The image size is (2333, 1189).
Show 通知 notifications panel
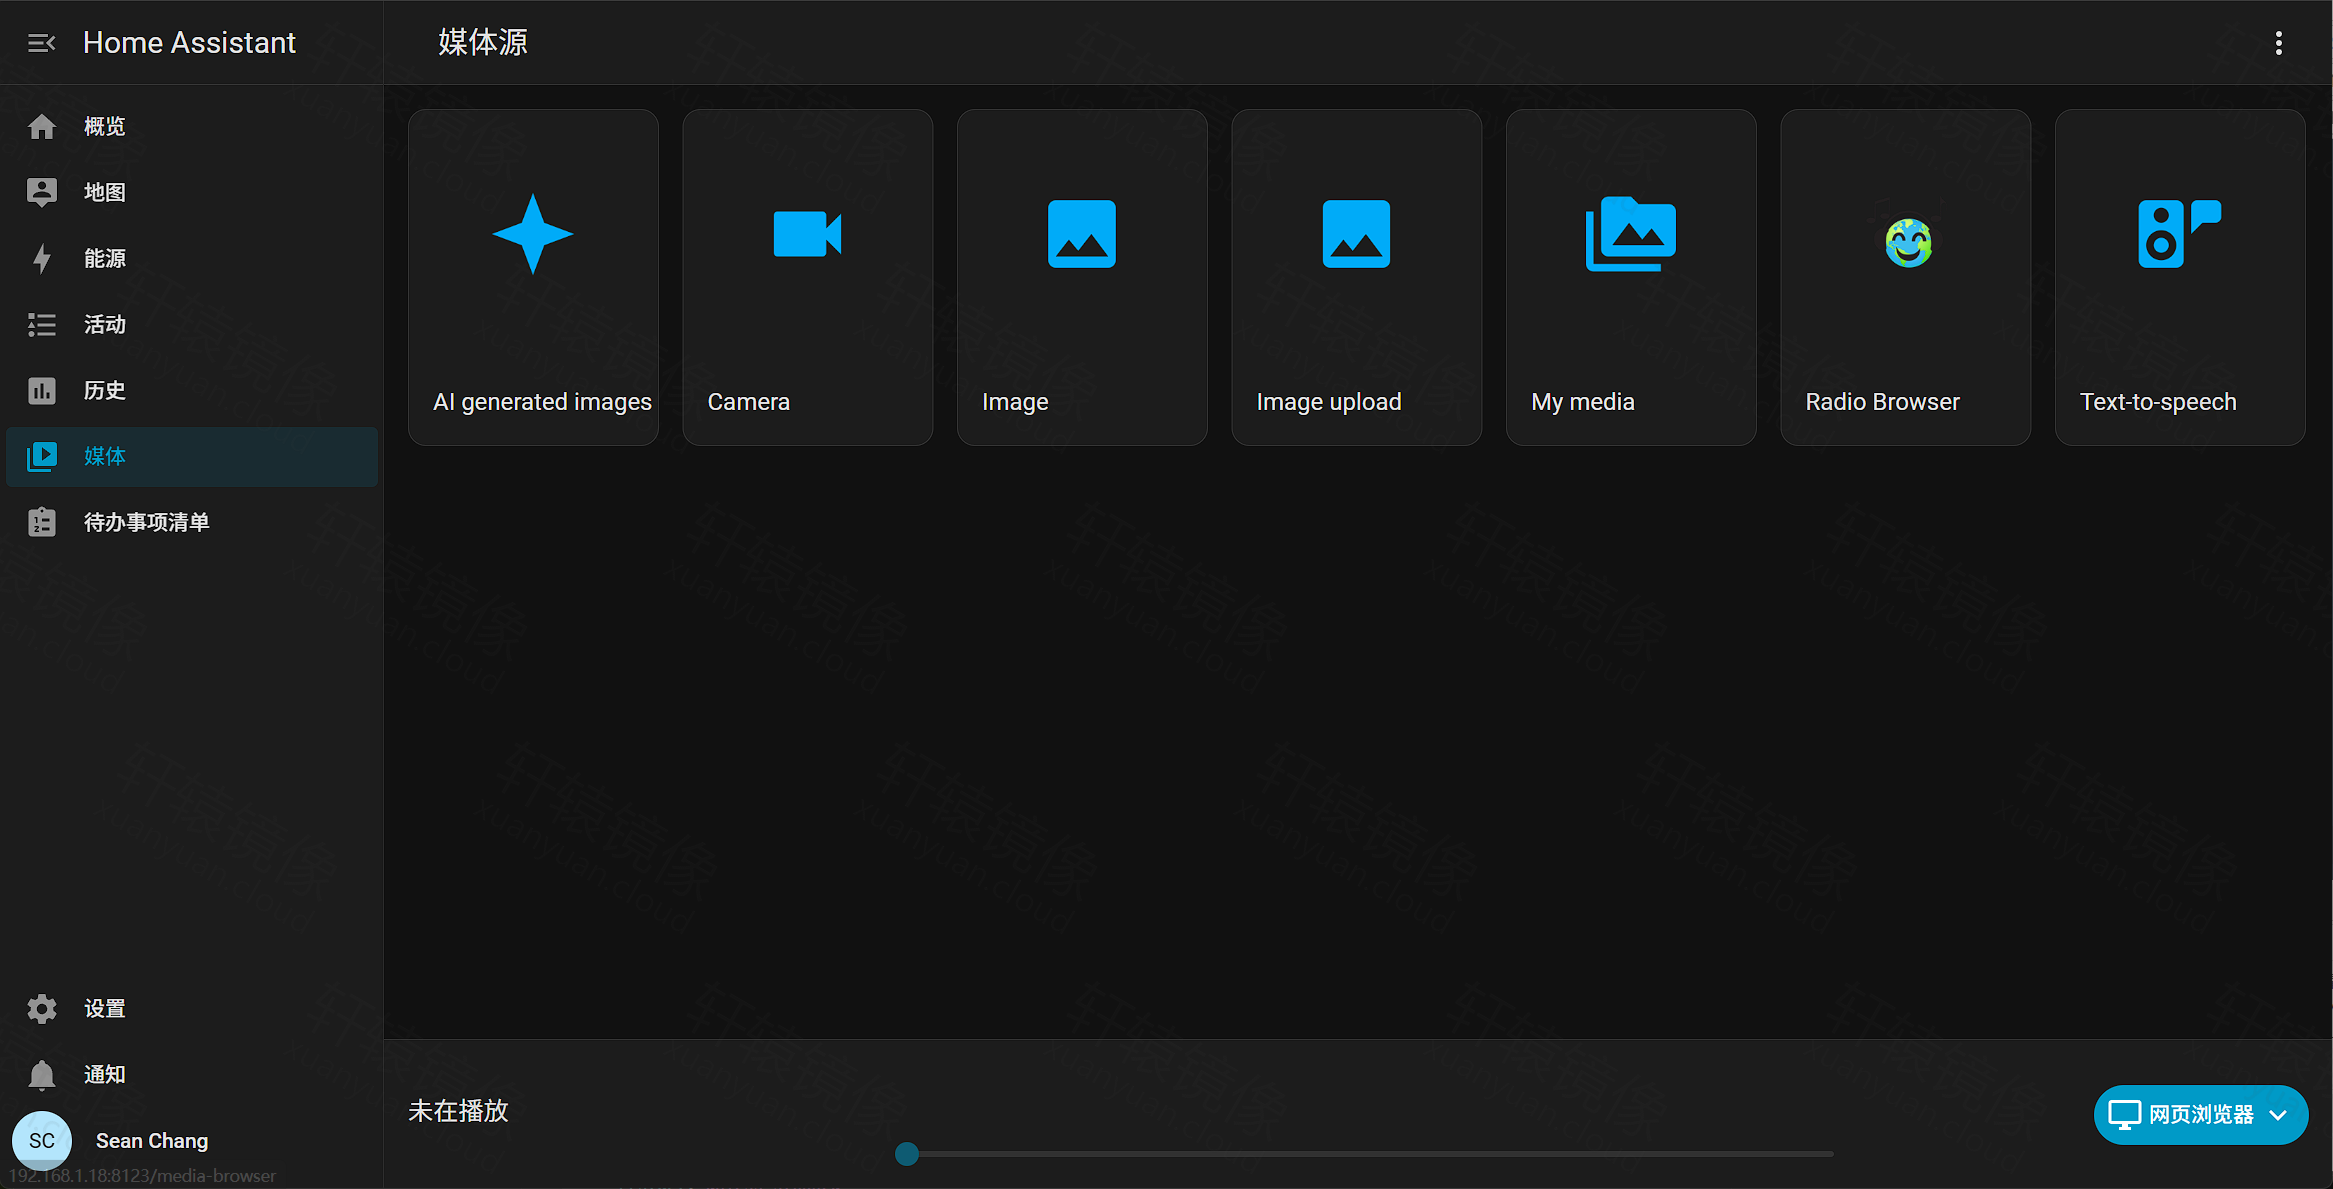pos(192,1074)
